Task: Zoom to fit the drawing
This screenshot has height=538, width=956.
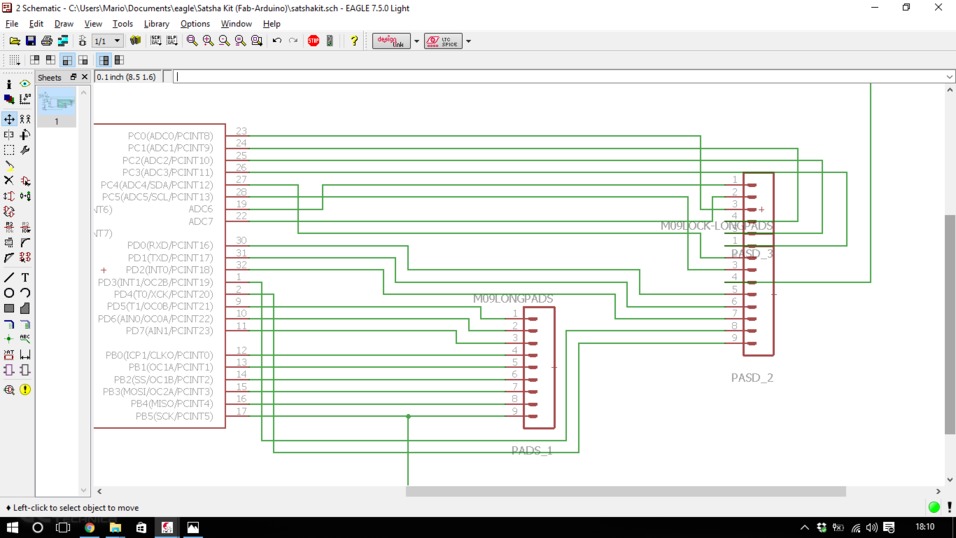Action: click(192, 41)
